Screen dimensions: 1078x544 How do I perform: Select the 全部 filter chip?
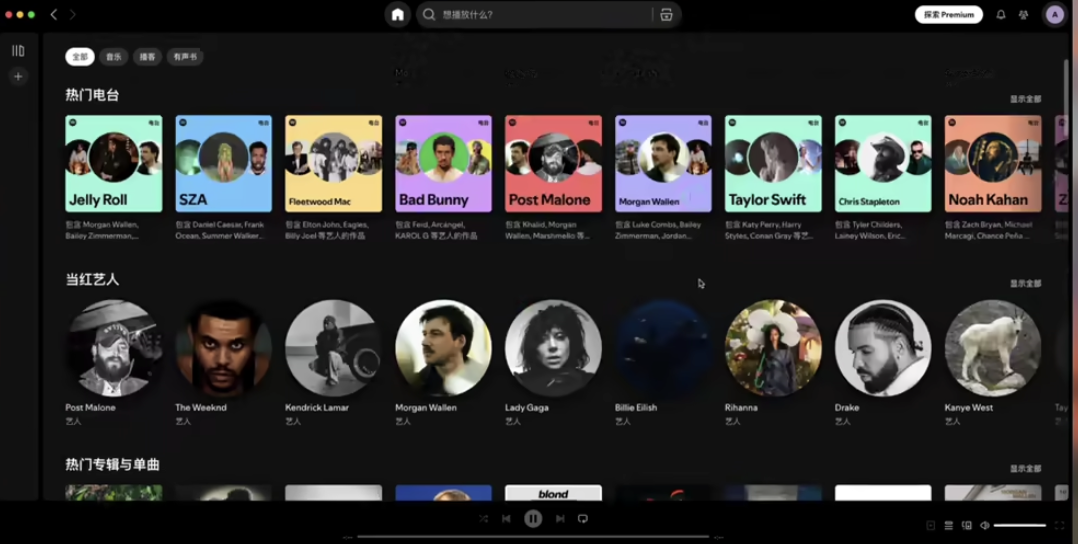80,56
